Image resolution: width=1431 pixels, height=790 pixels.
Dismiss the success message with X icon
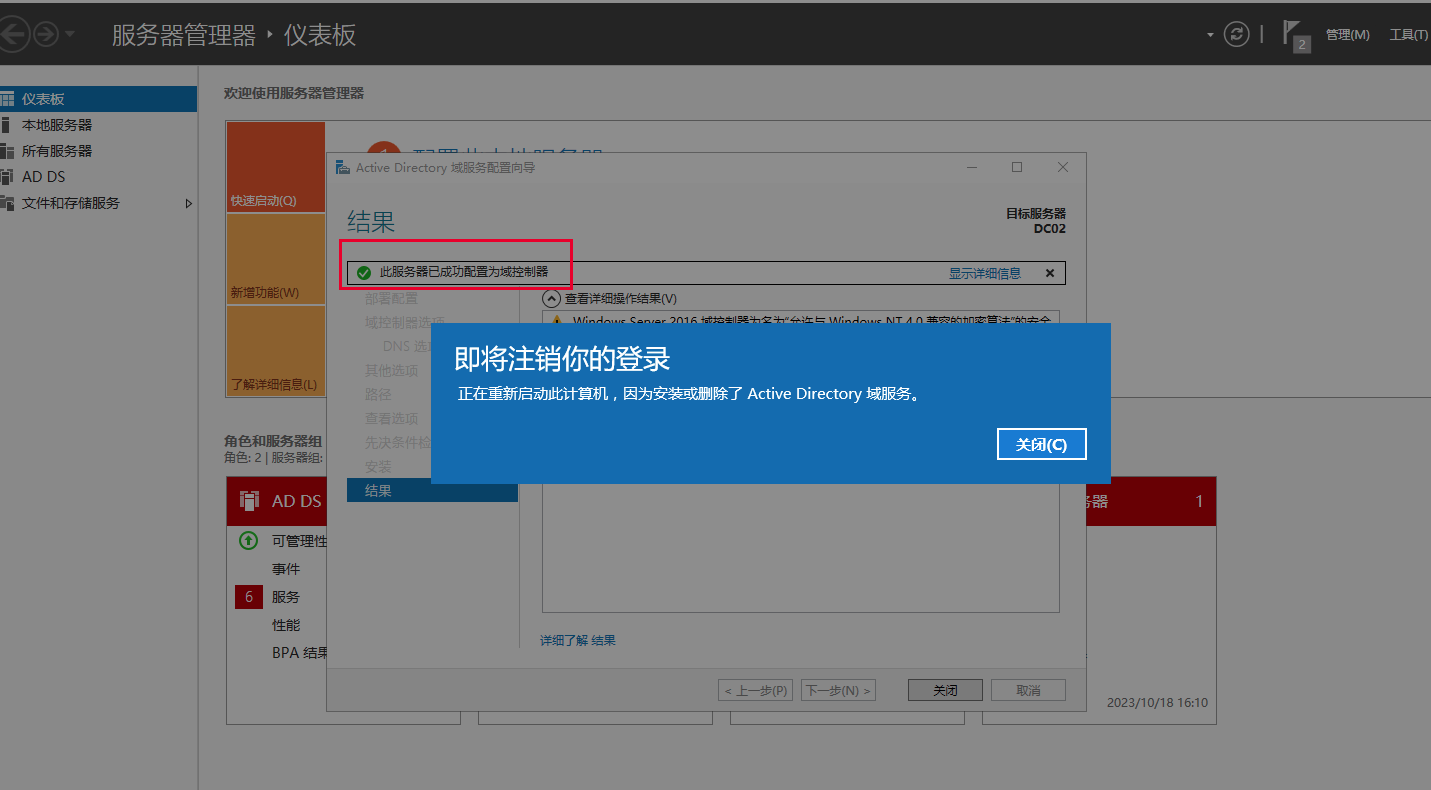pos(1050,273)
